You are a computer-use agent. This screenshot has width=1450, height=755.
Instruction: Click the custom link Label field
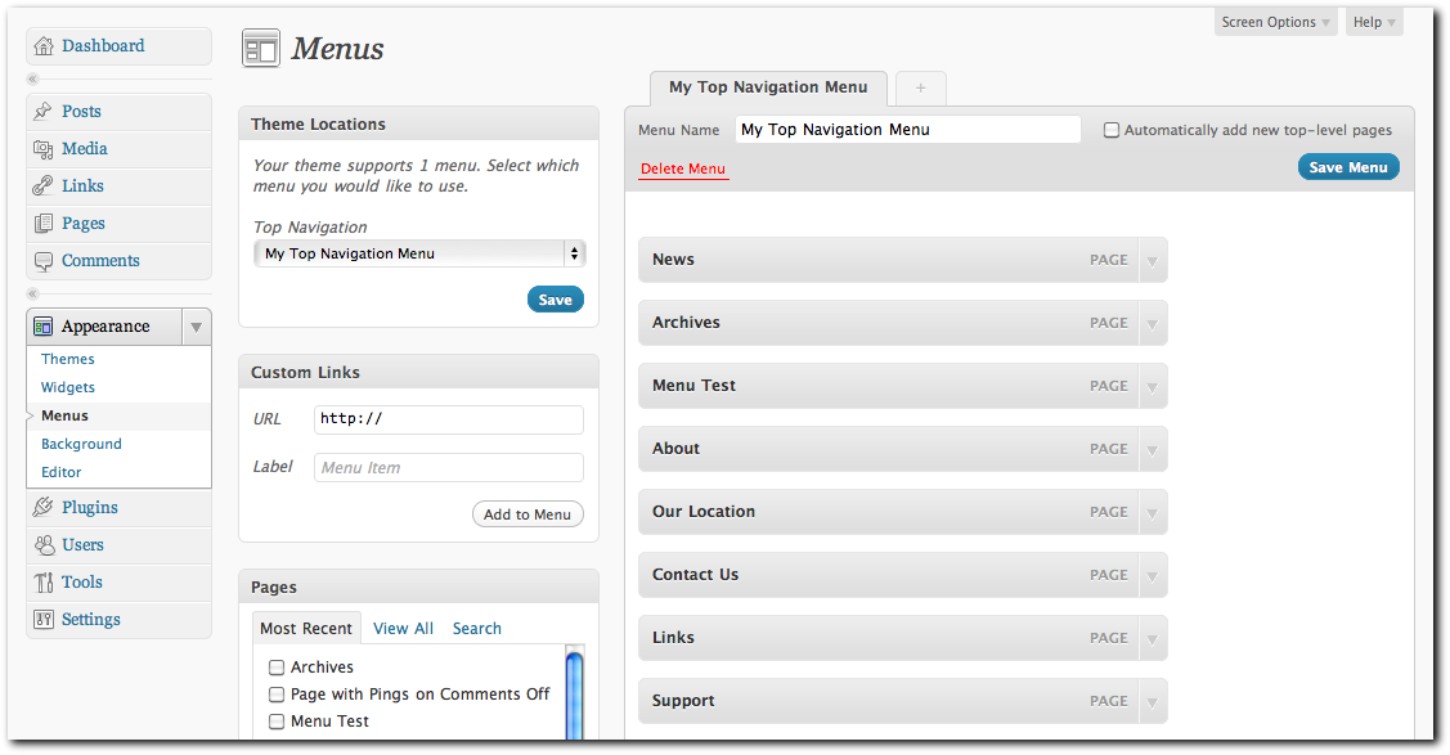click(448, 468)
